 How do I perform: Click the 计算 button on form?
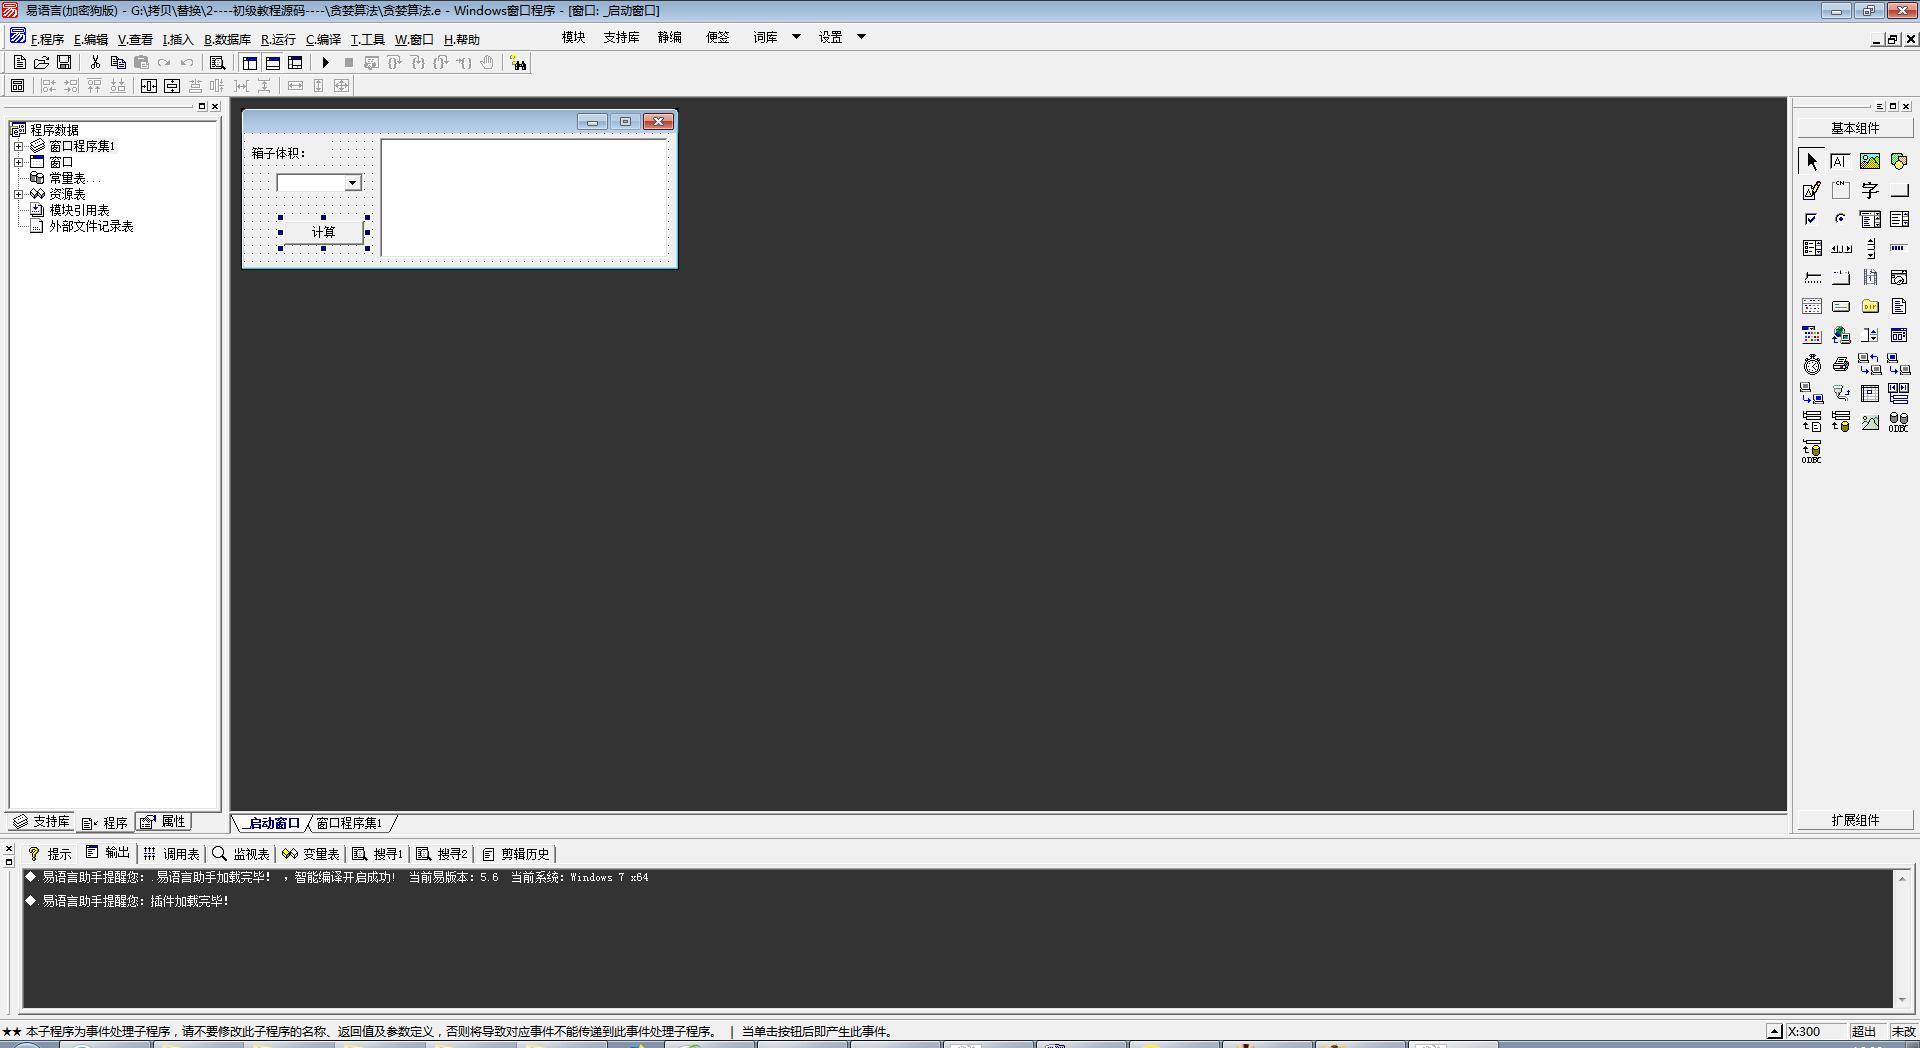pos(323,232)
